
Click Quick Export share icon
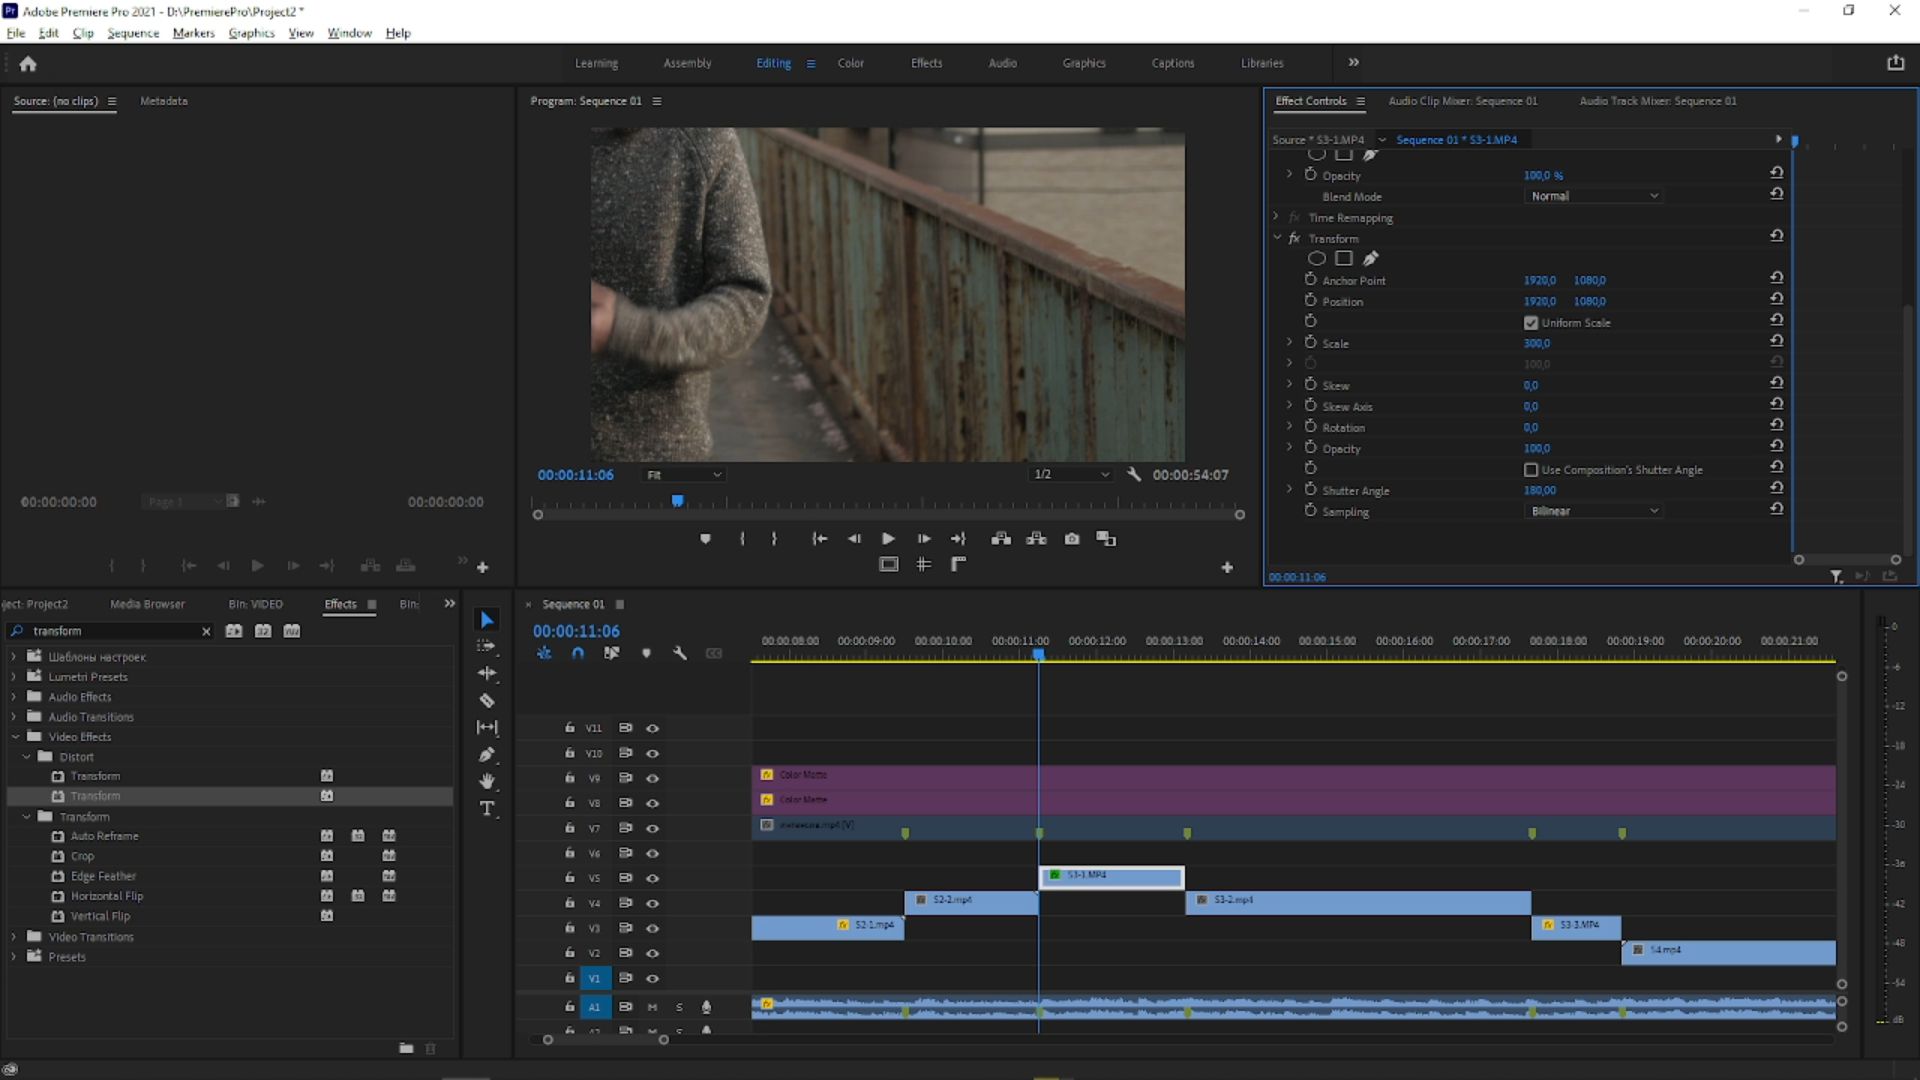tap(1896, 63)
